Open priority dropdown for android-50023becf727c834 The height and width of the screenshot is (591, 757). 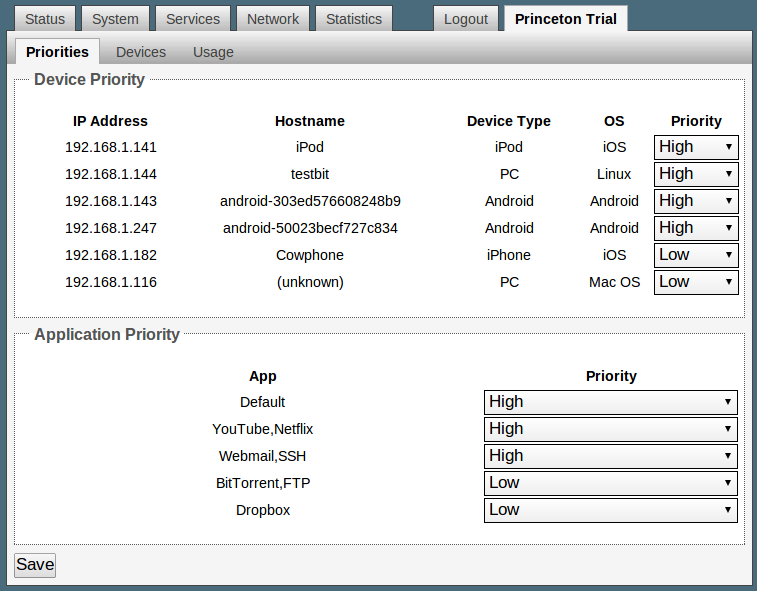696,228
